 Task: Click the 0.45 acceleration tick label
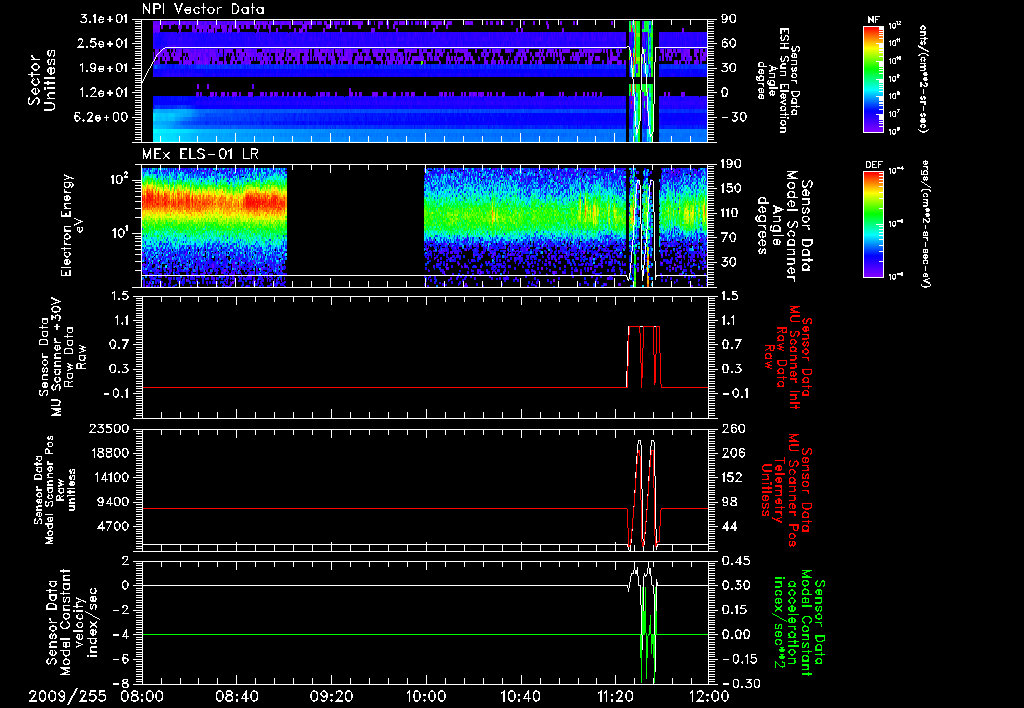click(735, 561)
